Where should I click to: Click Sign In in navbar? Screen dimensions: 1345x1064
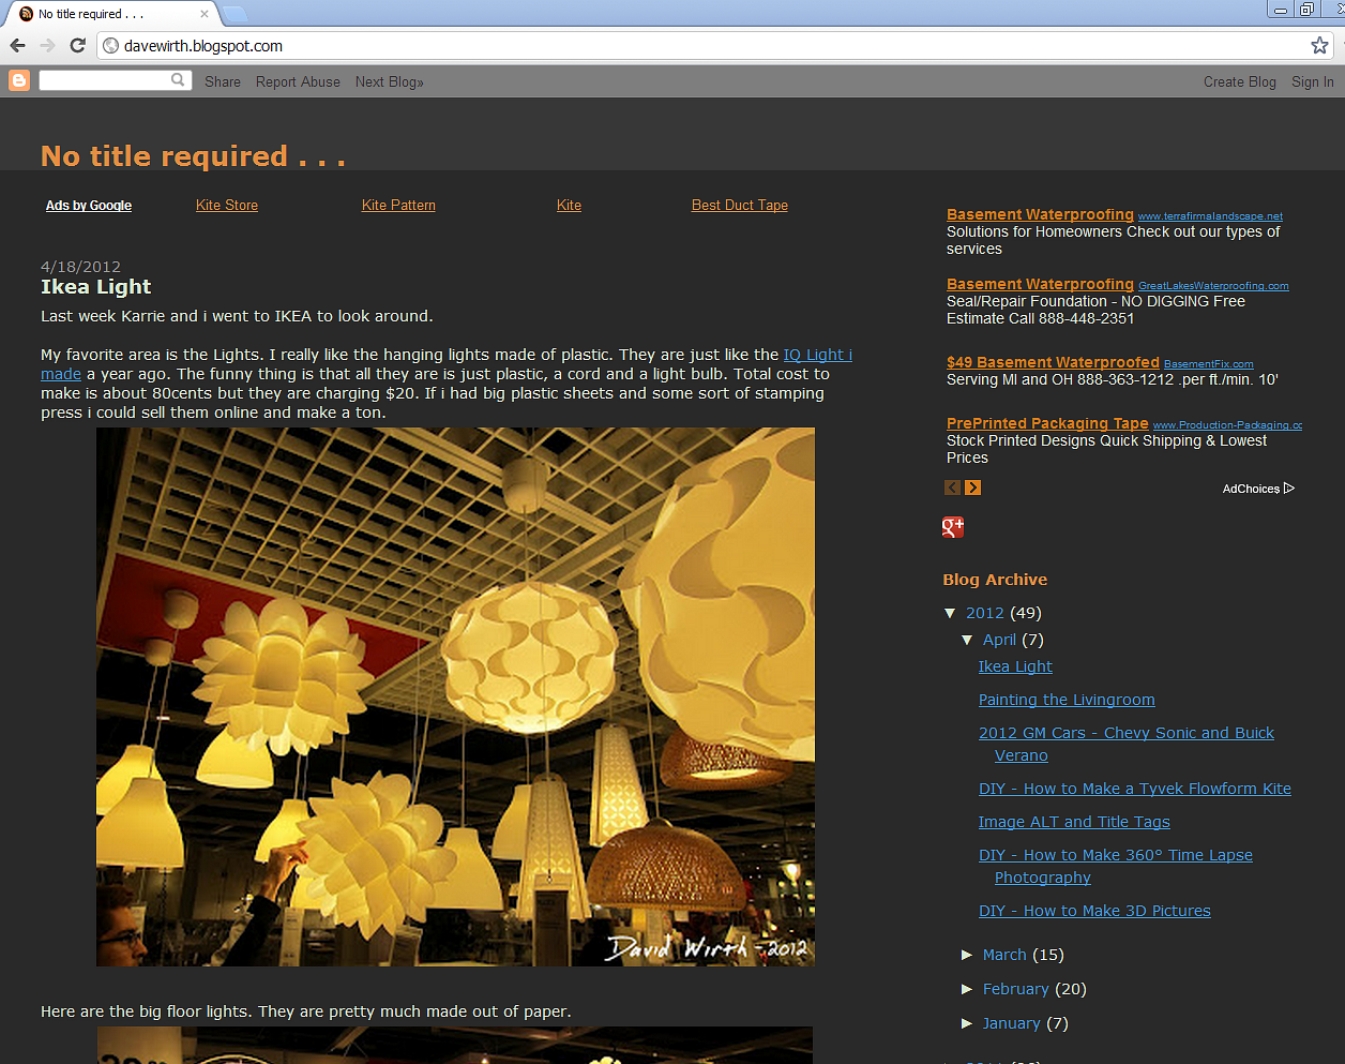[x=1312, y=82]
